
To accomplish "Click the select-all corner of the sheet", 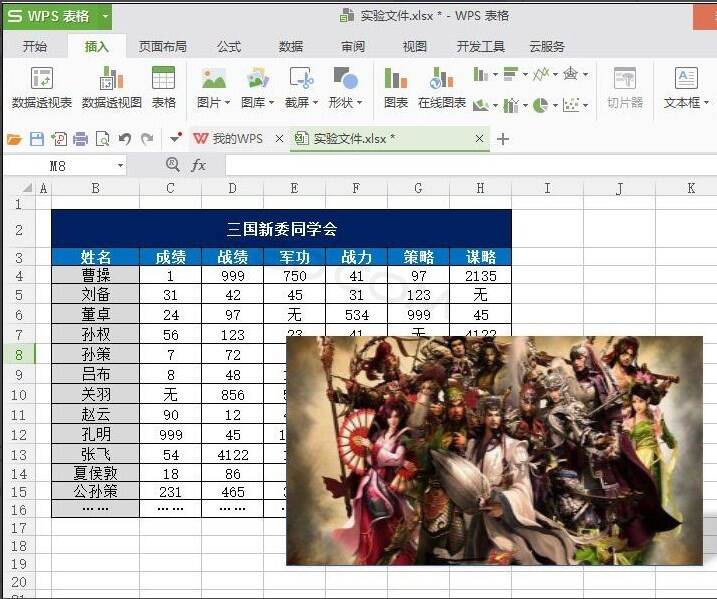I will [x=27, y=188].
